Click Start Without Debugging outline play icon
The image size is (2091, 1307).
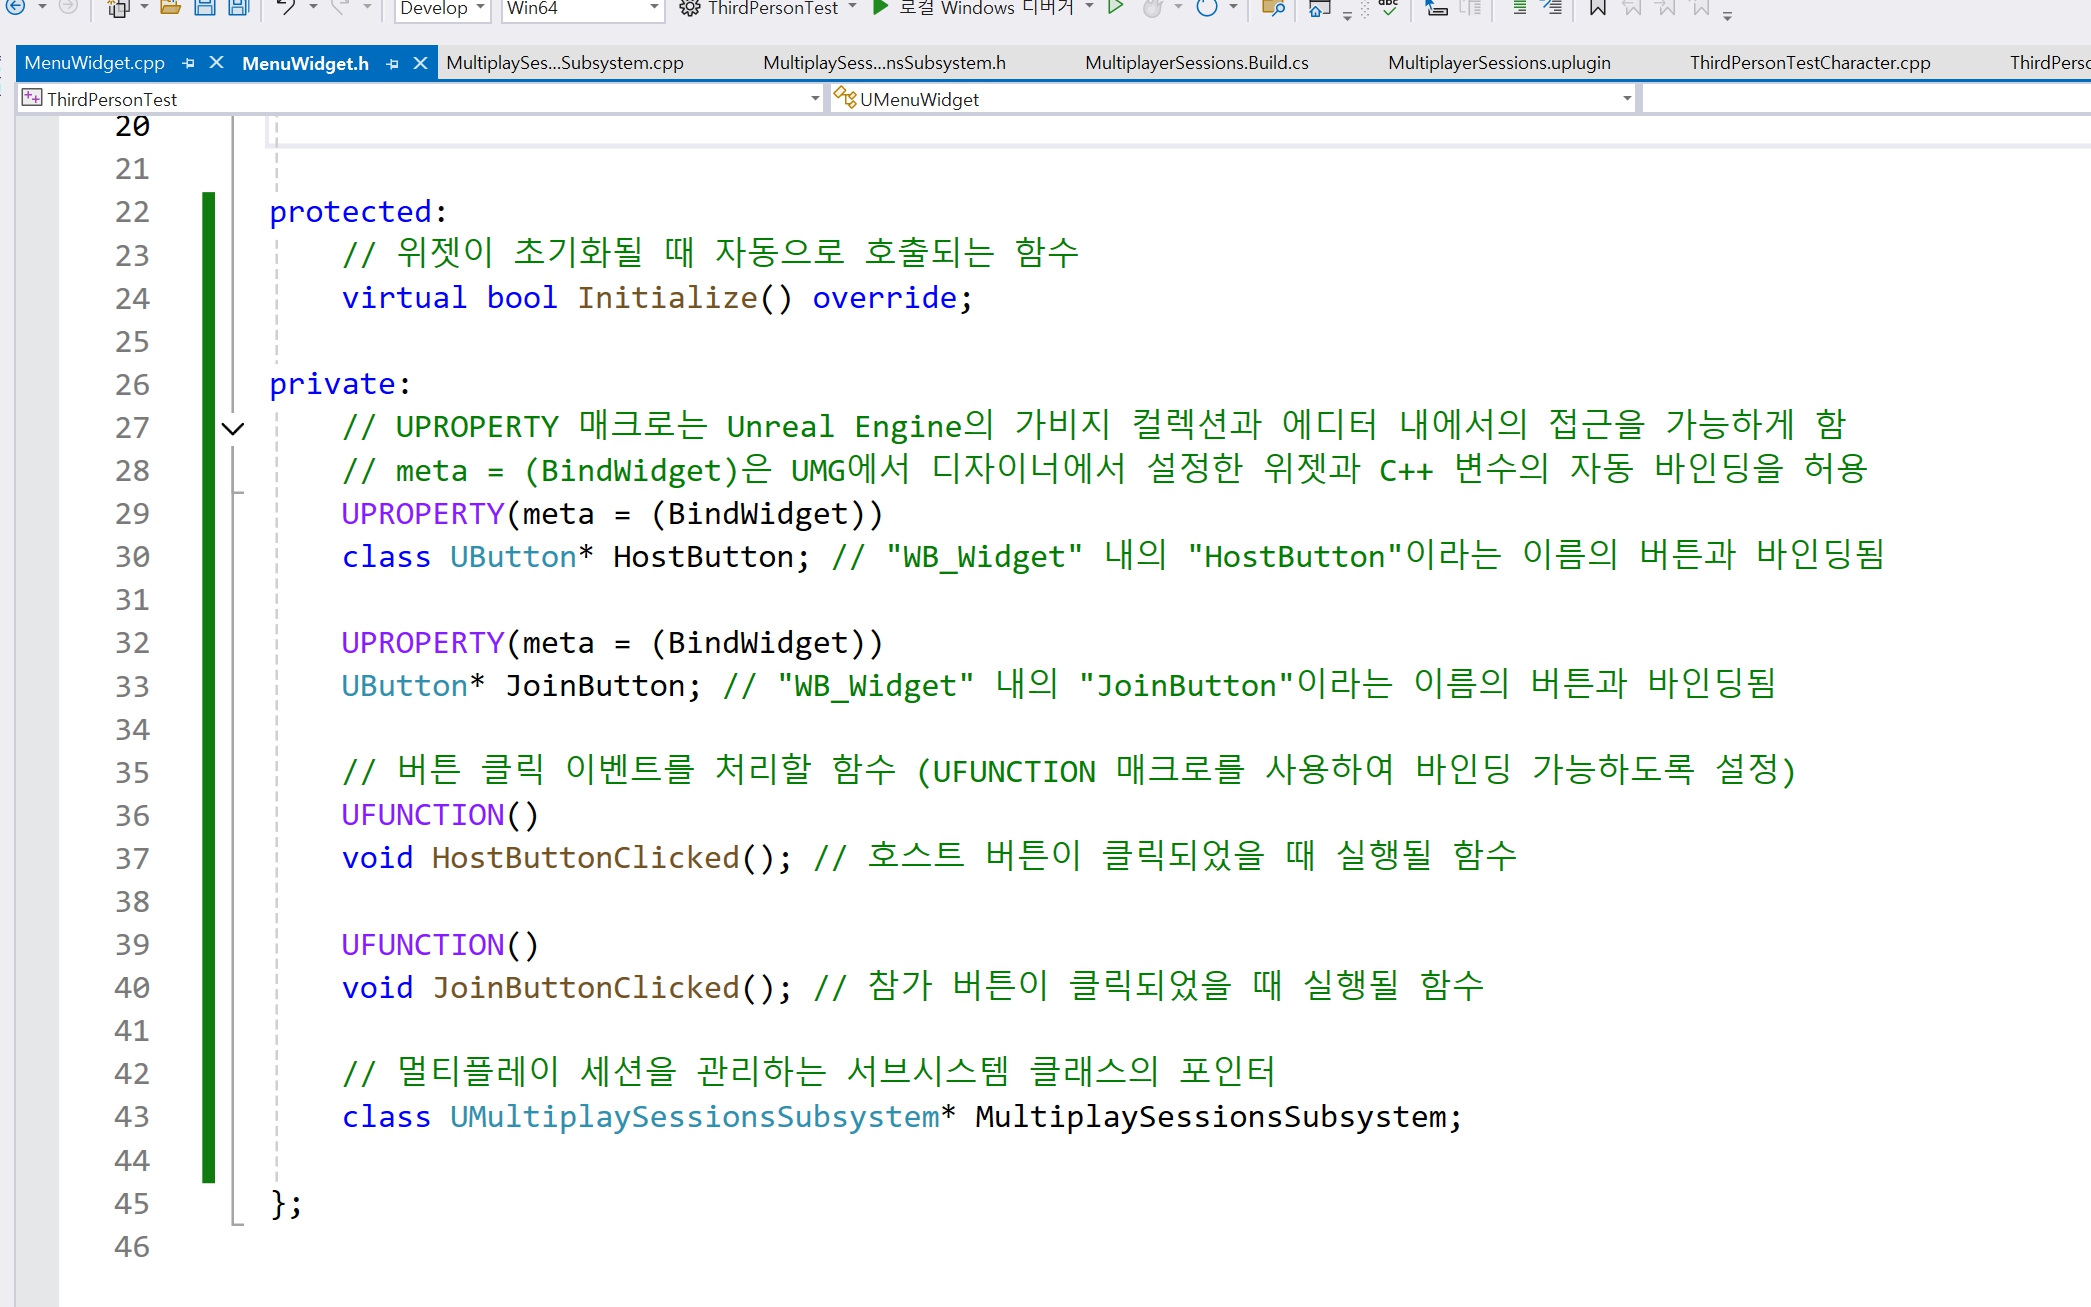(1116, 7)
